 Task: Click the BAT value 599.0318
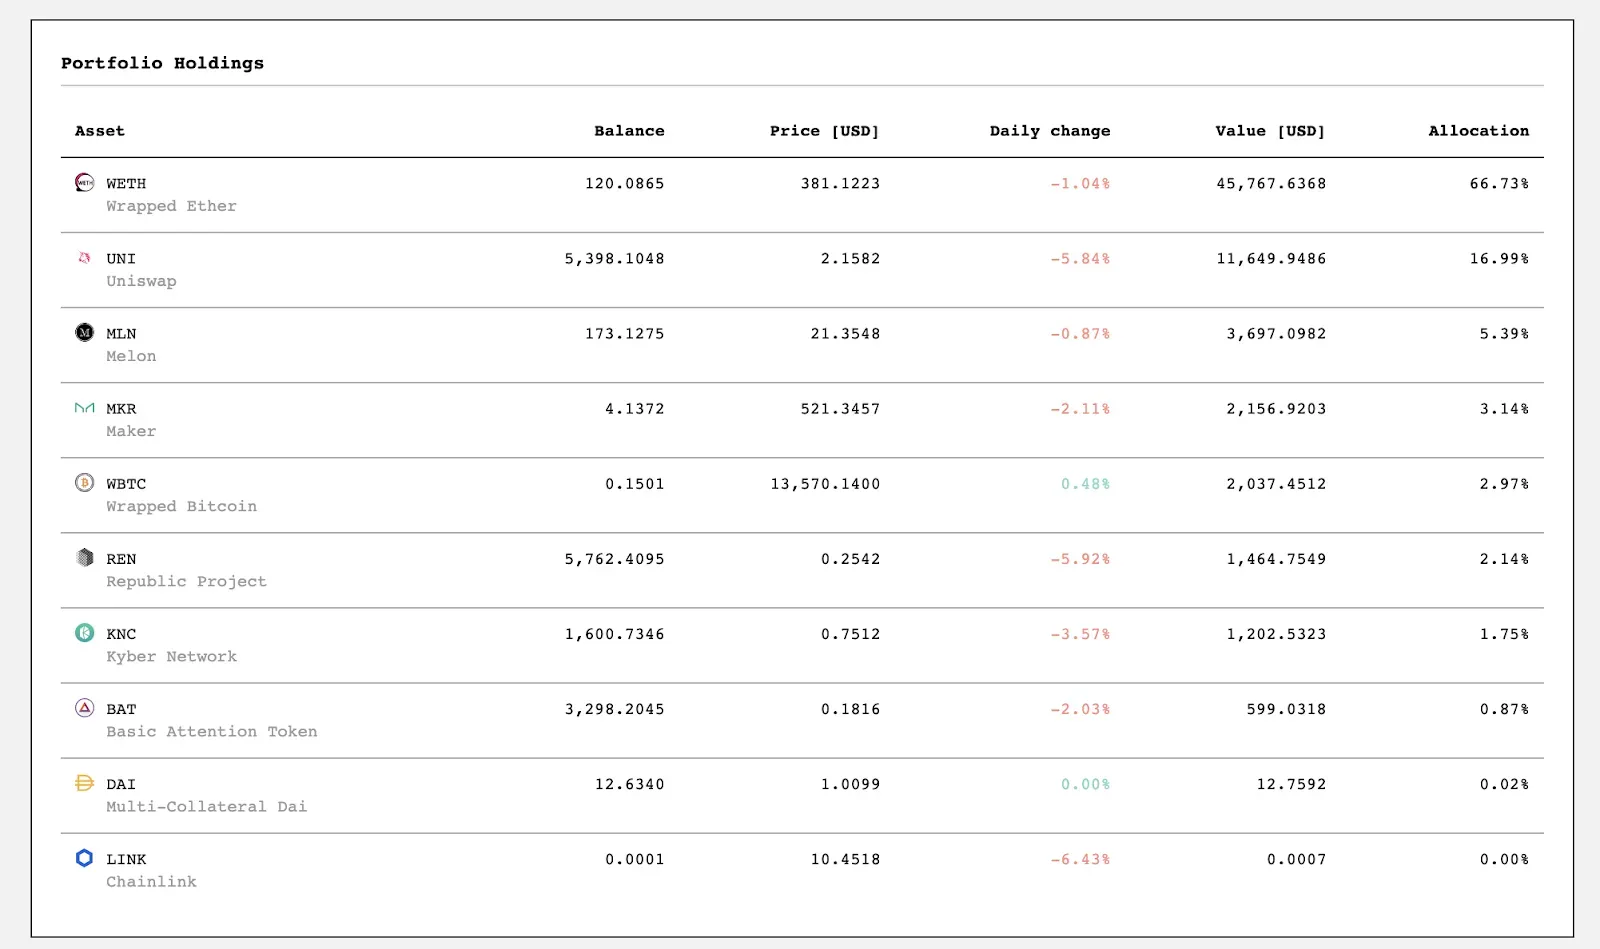click(1286, 709)
